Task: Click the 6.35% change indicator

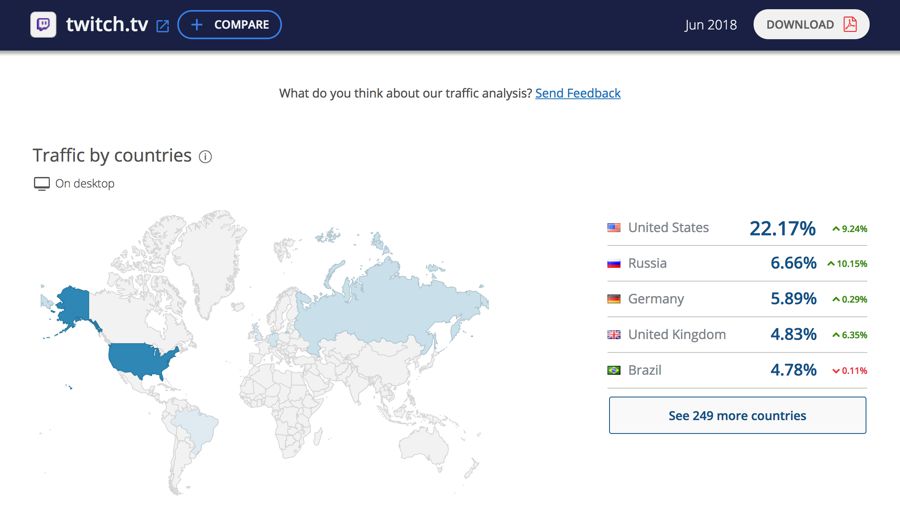Action: tap(849, 335)
